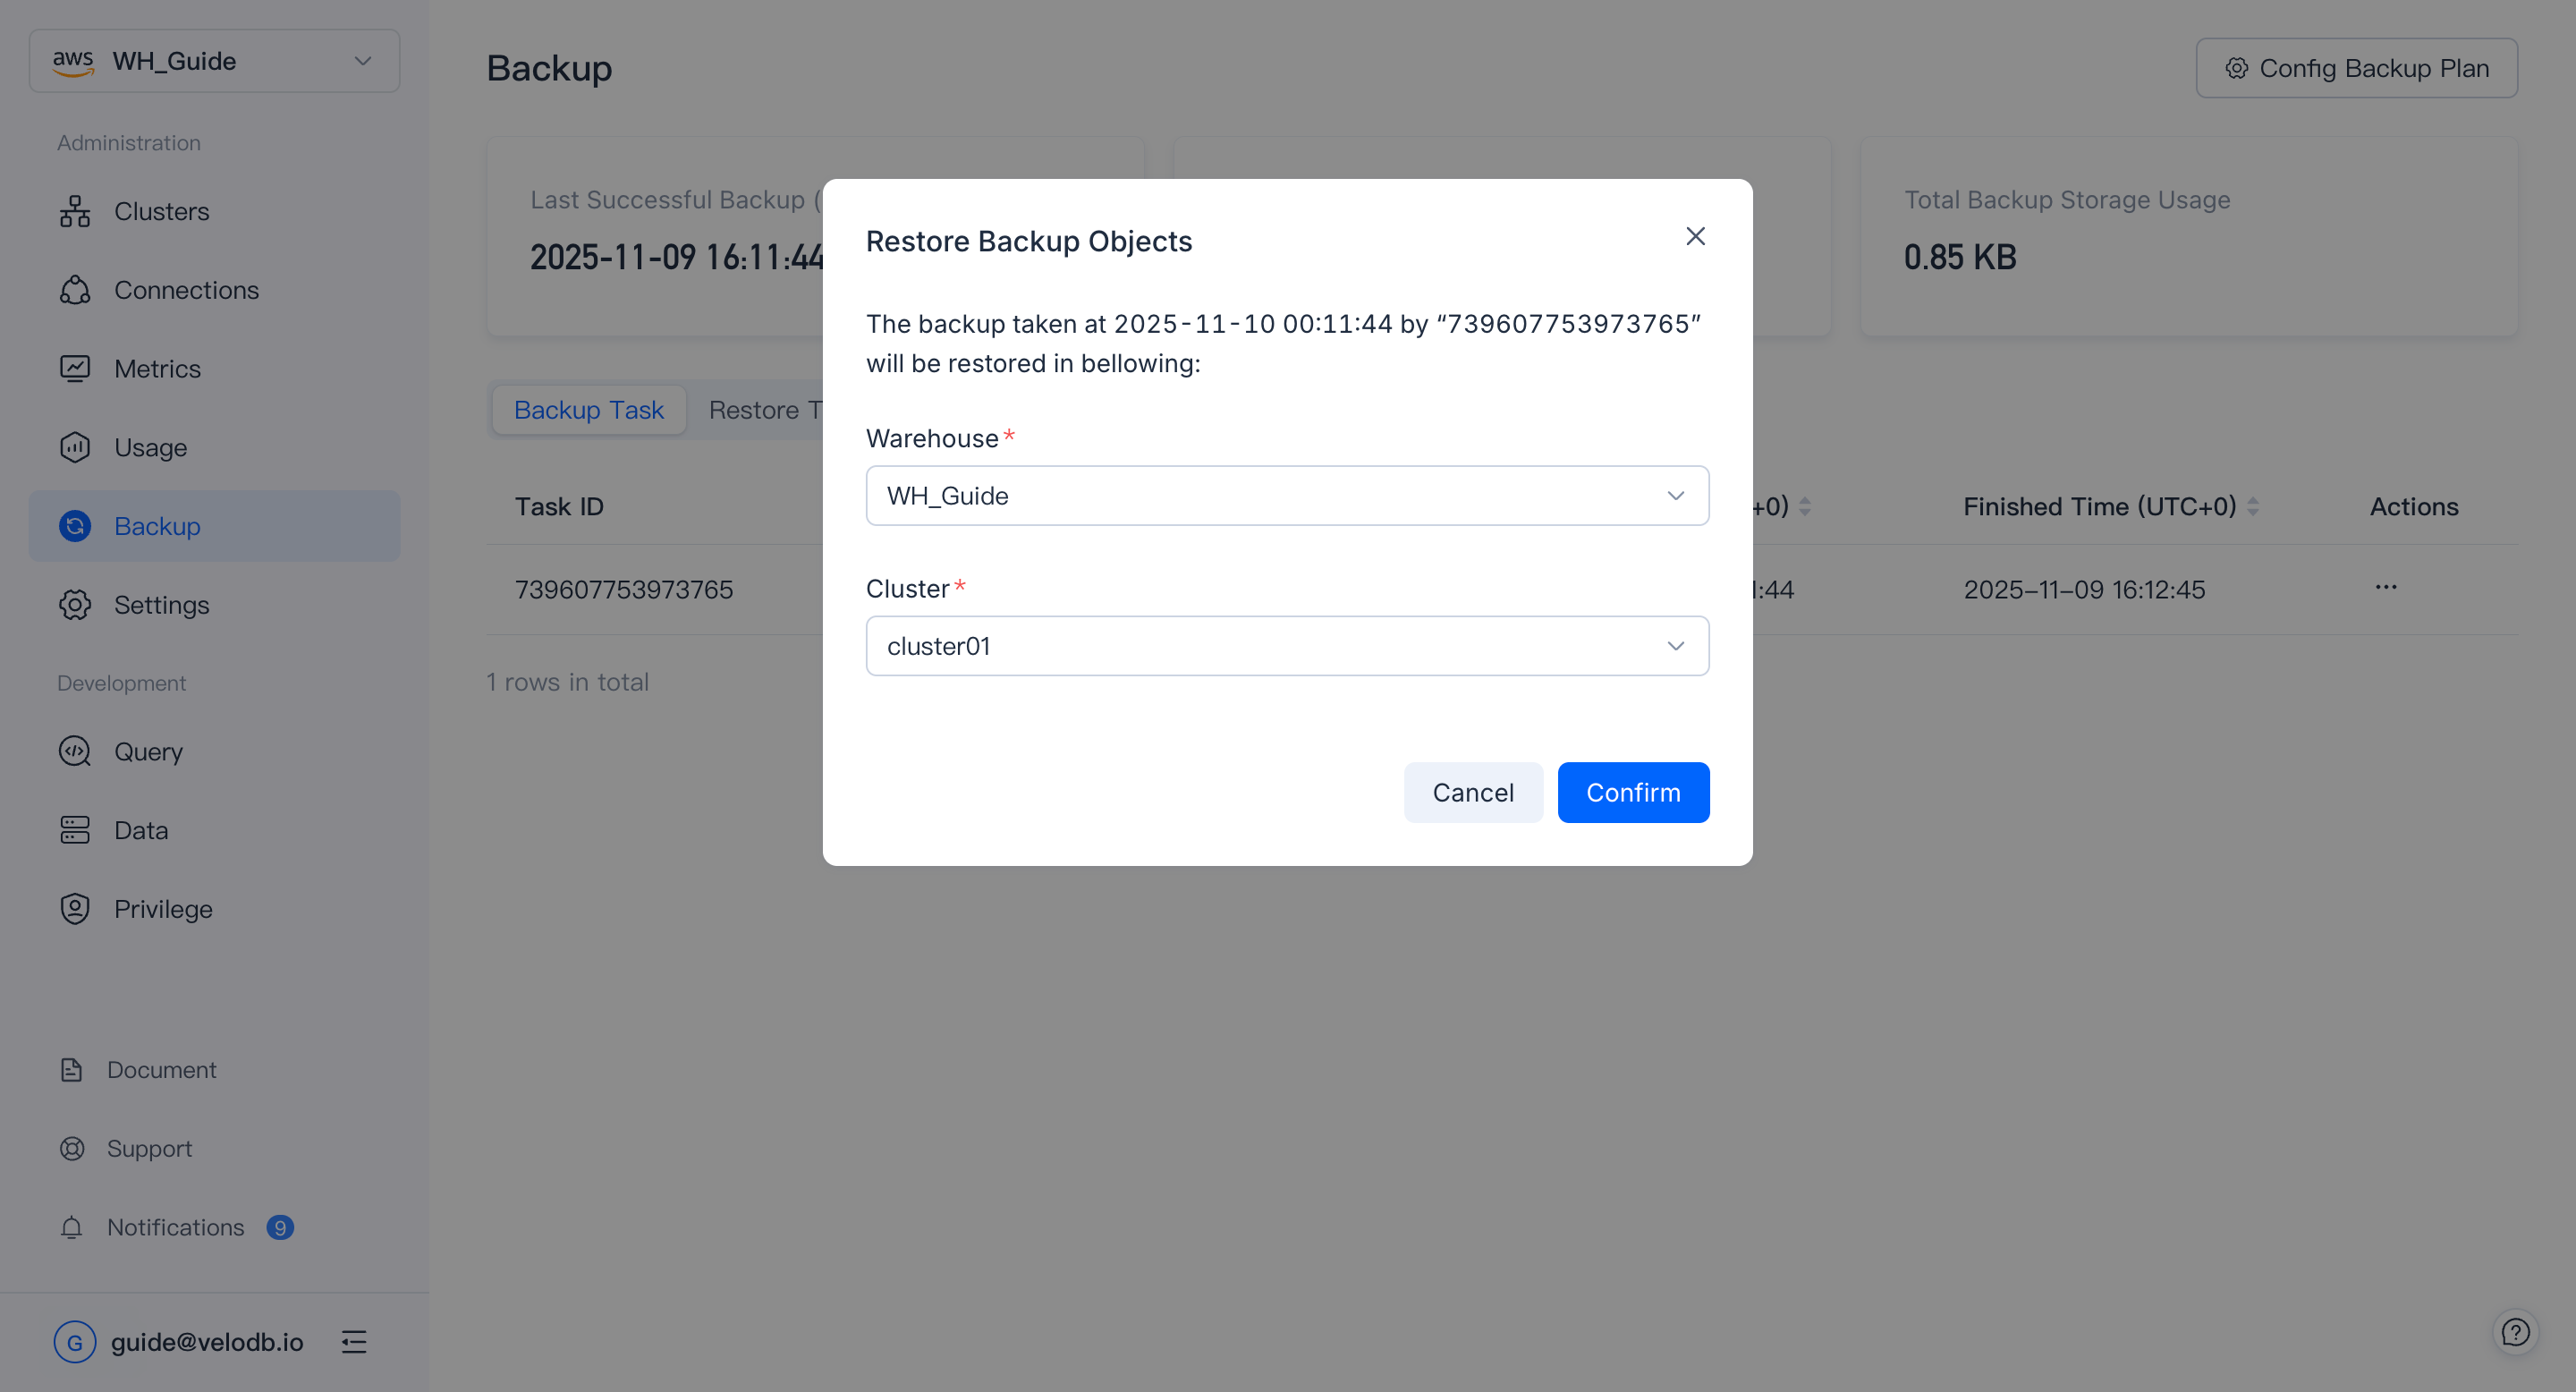The width and height of the screenshot is (2576, 1392).
Task: View the Usage panel
Action: [150, 447]
